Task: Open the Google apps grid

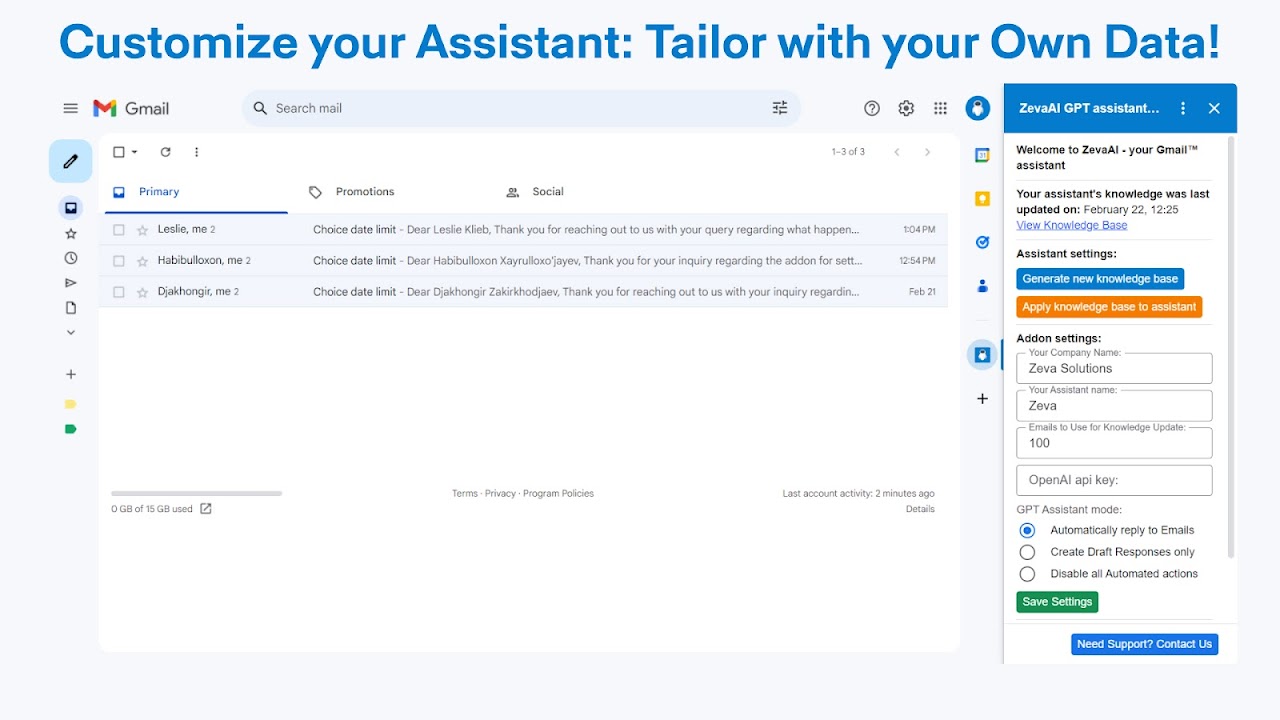Action: point(940,108)
